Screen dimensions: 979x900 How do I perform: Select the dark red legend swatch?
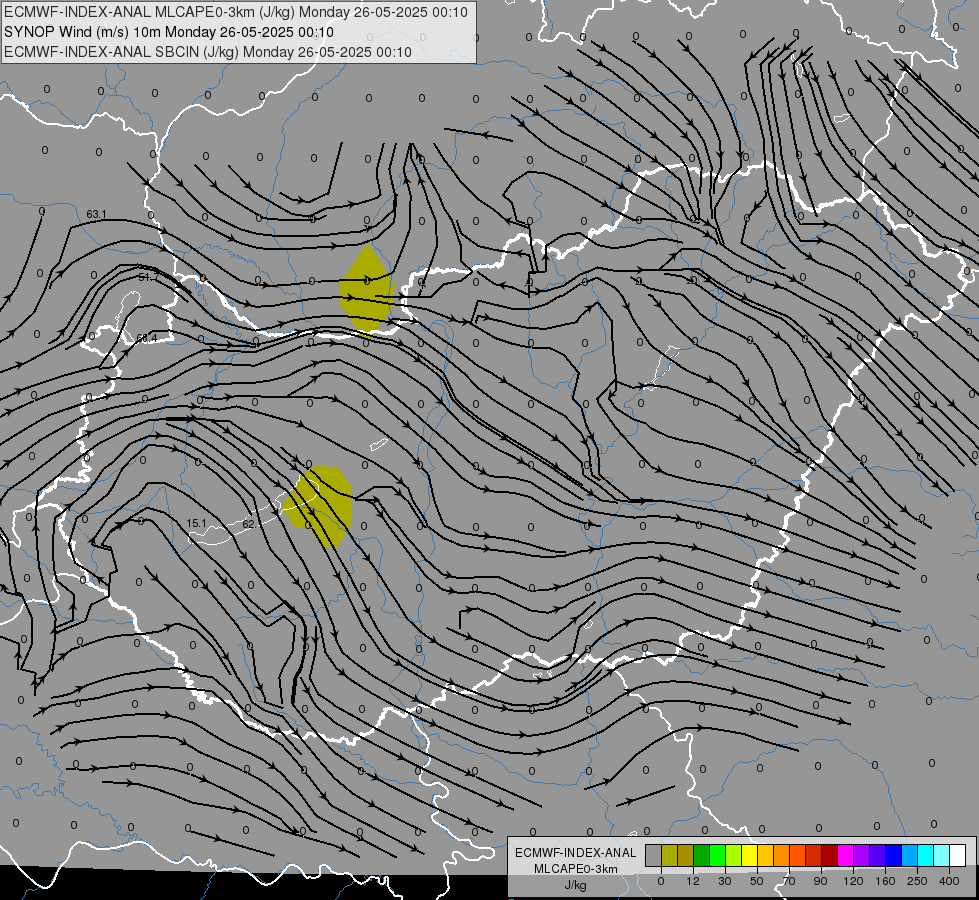tap(830, 855)
